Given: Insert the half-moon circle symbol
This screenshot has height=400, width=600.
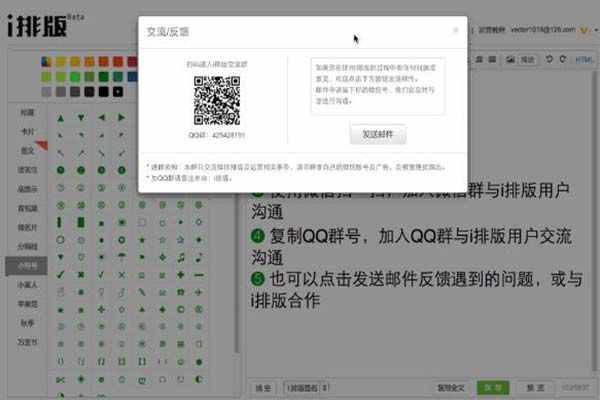Looking at the screenshot, I should click(x=199, y=380).
